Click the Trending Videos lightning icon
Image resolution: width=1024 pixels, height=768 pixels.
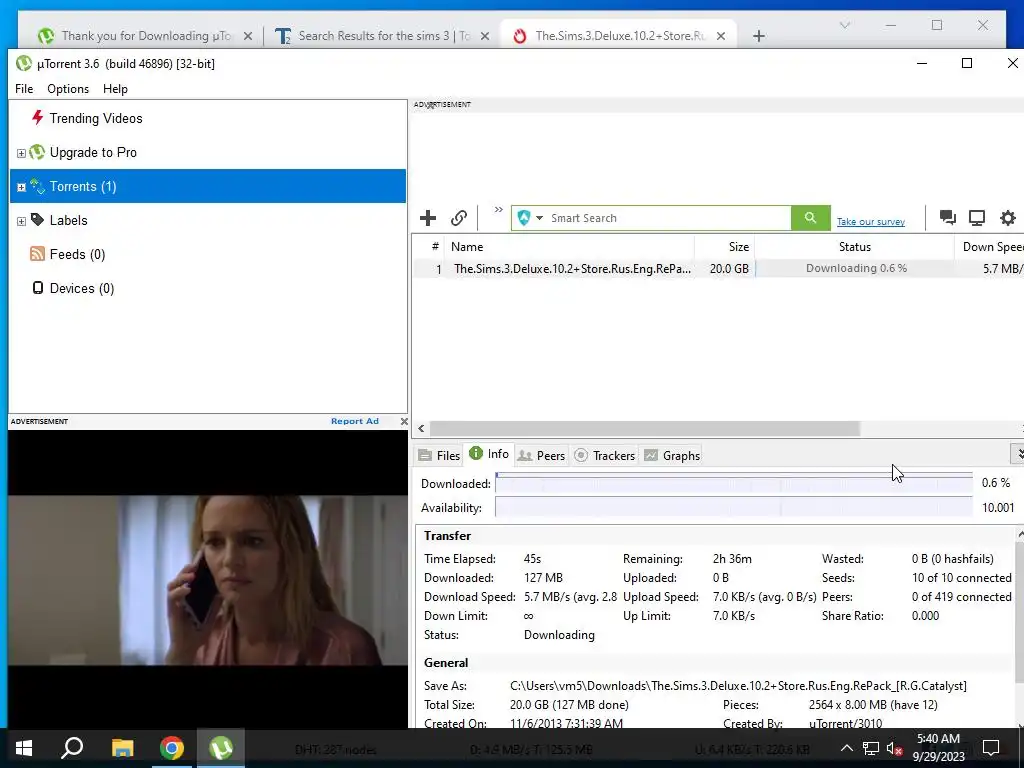(x=37, y=118)
